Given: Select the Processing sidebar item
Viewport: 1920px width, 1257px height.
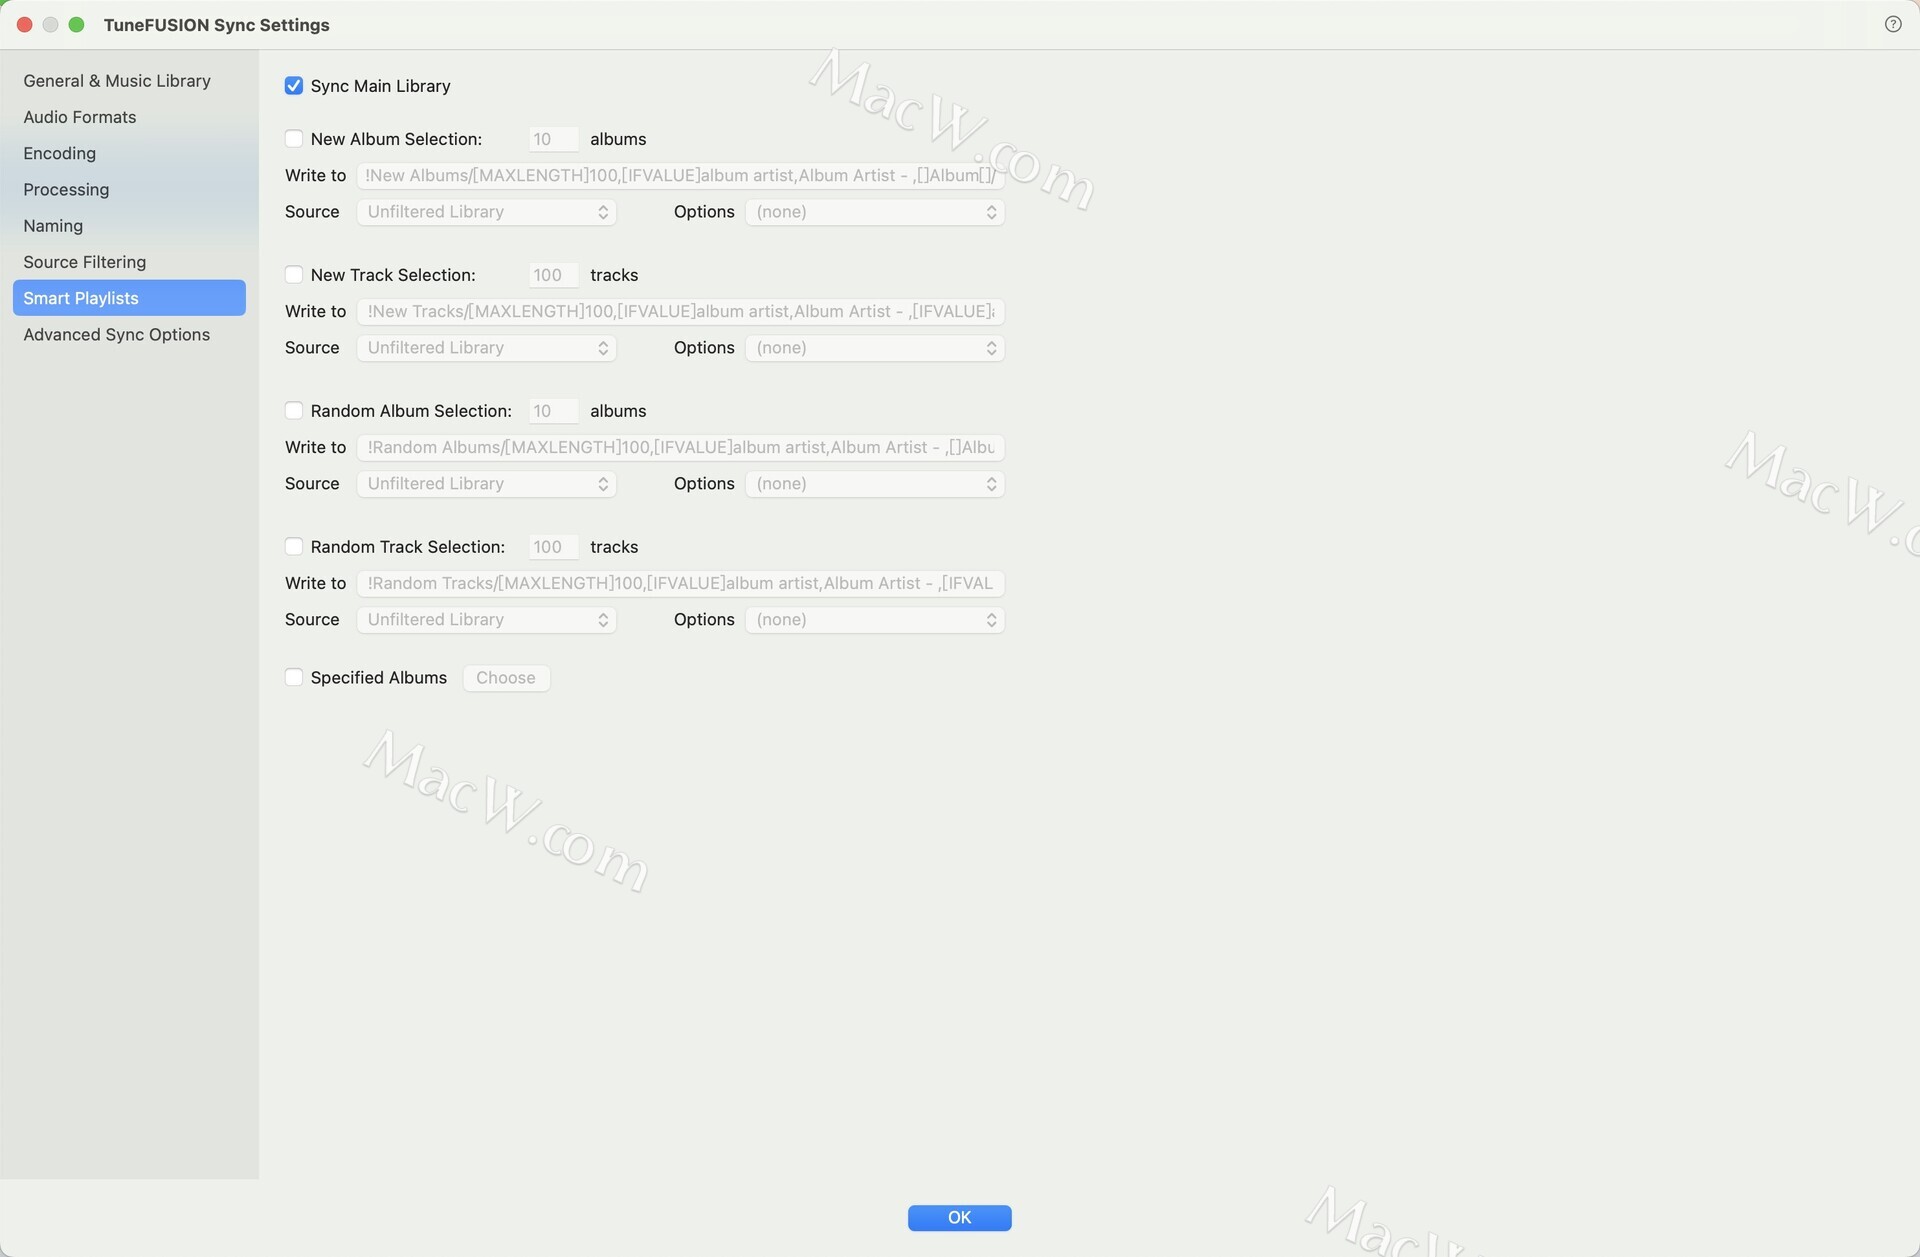Looking at the screenshot, I should (129, 189).
